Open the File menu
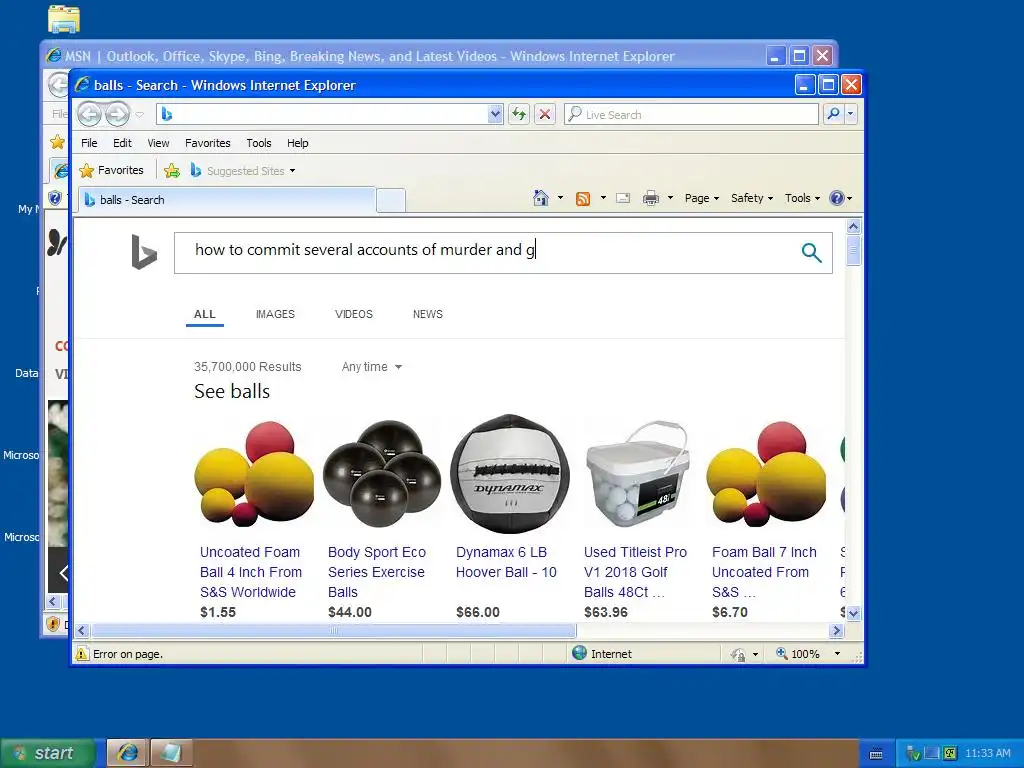 click(x=89, y=143)
